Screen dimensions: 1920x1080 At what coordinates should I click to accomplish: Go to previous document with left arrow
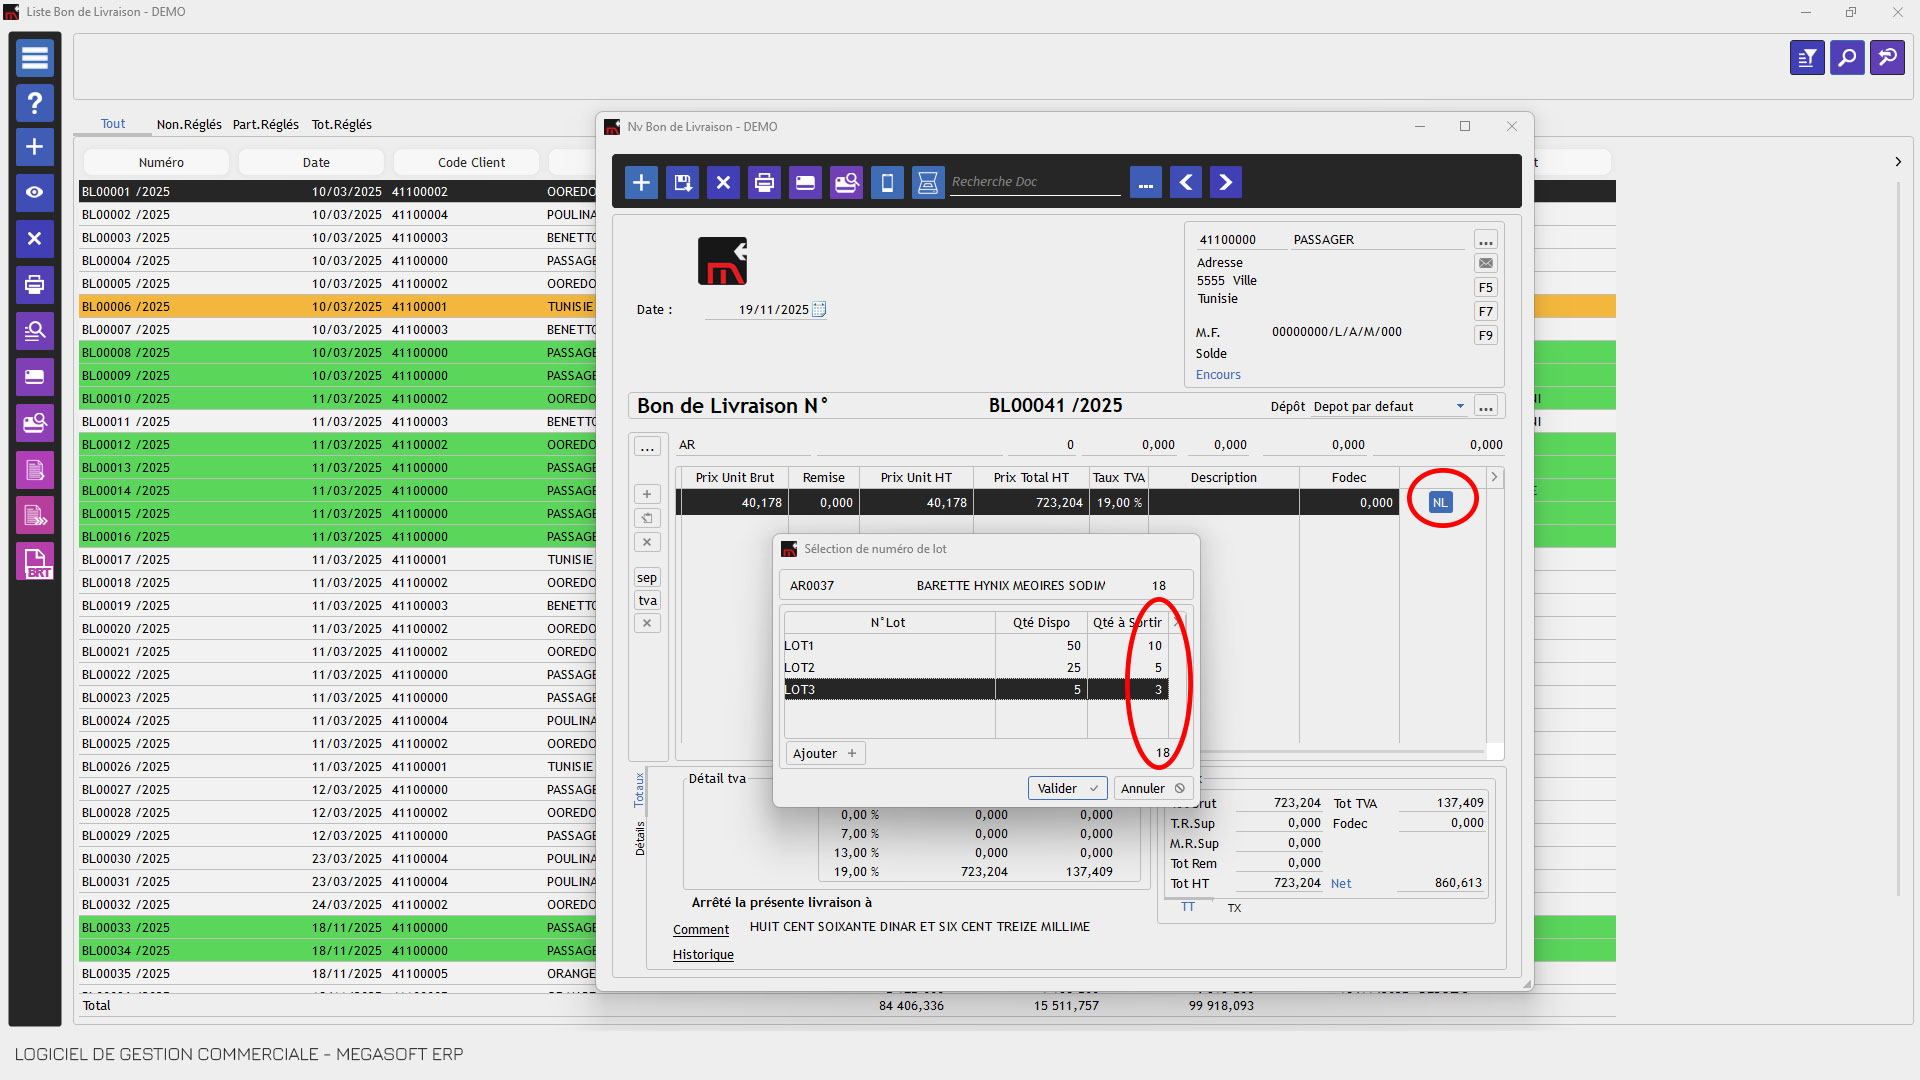click(1186, 182)
